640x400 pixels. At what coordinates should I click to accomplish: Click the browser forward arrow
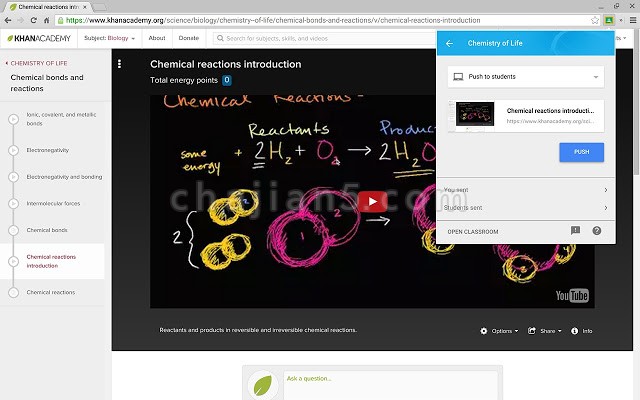(21, 20)
